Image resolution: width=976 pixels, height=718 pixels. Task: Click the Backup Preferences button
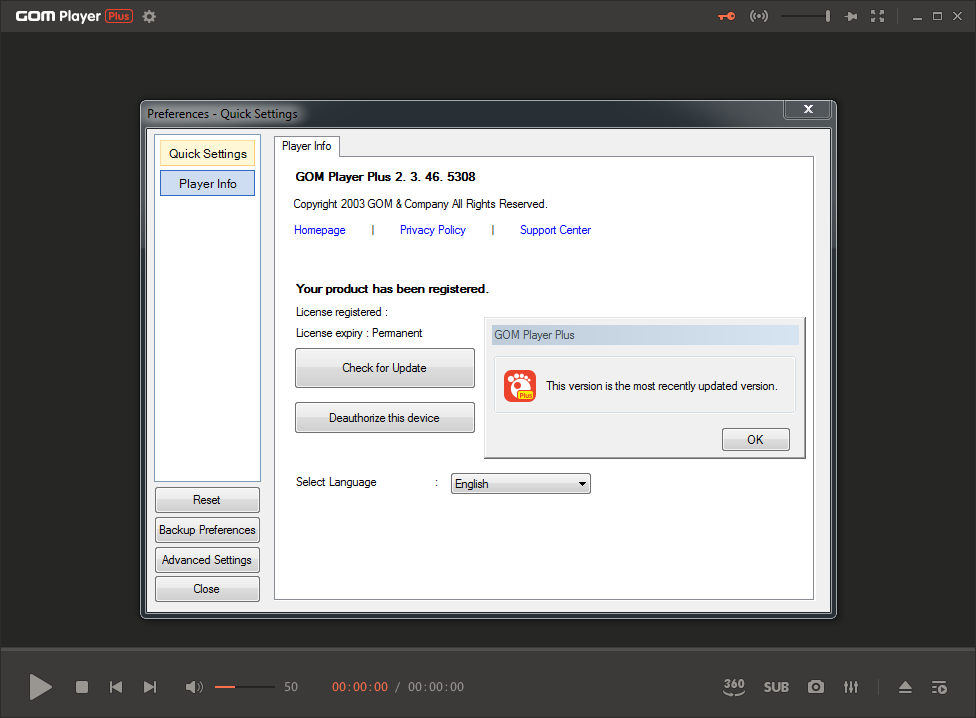coord(207,529)
